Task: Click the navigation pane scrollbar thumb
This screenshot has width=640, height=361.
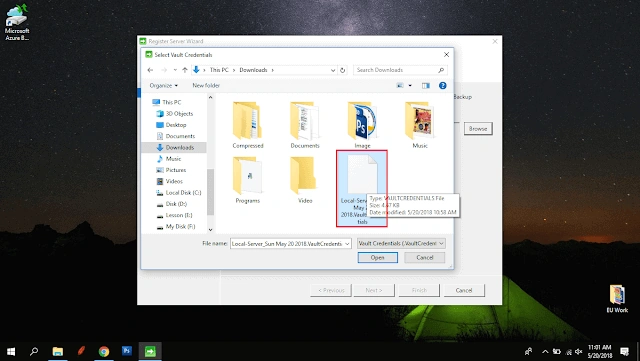Action: click(x=210, y=192)
